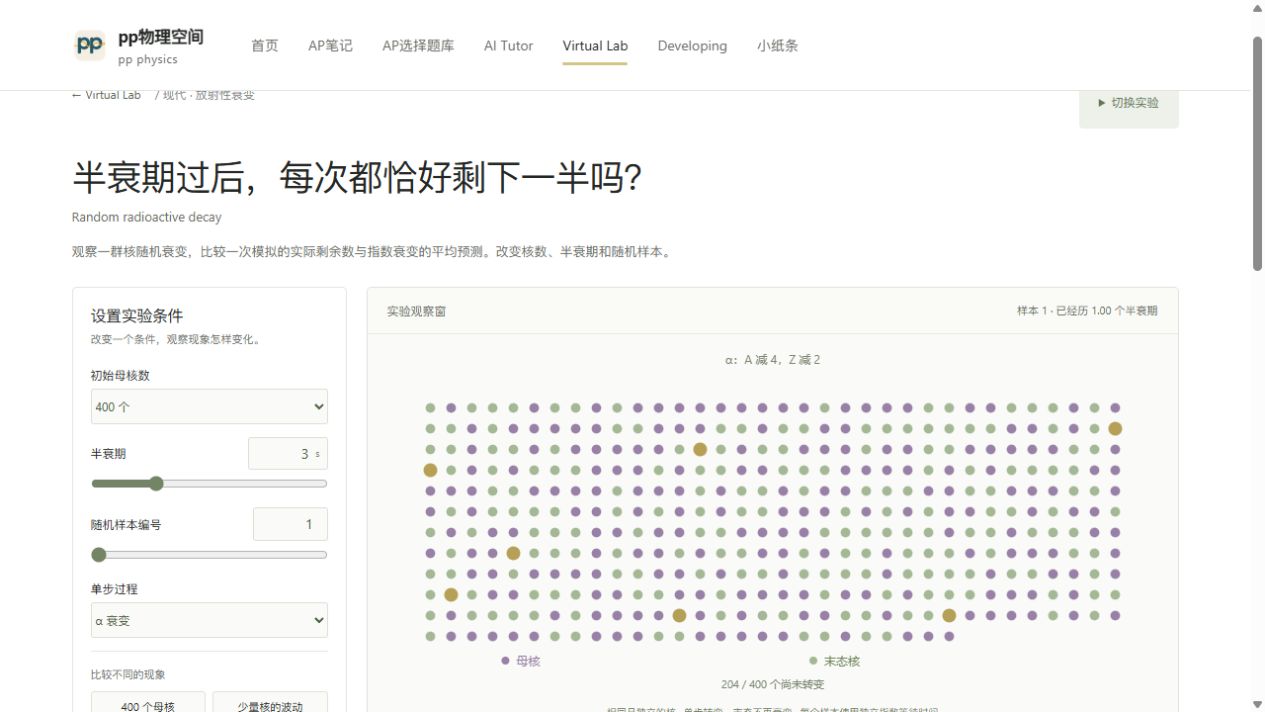This screenshot has height=712, width=1265.
Task: Open the 首页 nav item
Action: point(265,46)
